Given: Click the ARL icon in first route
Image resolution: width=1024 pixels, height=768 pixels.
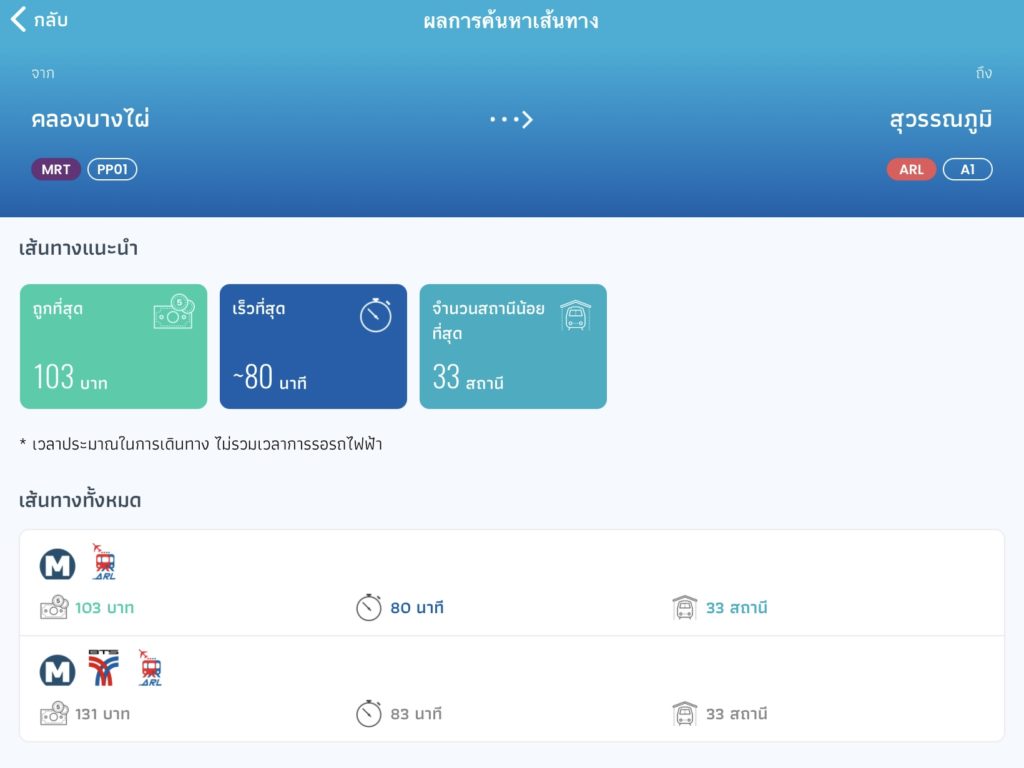Looking at the screenshot, I should click(103, 562).
